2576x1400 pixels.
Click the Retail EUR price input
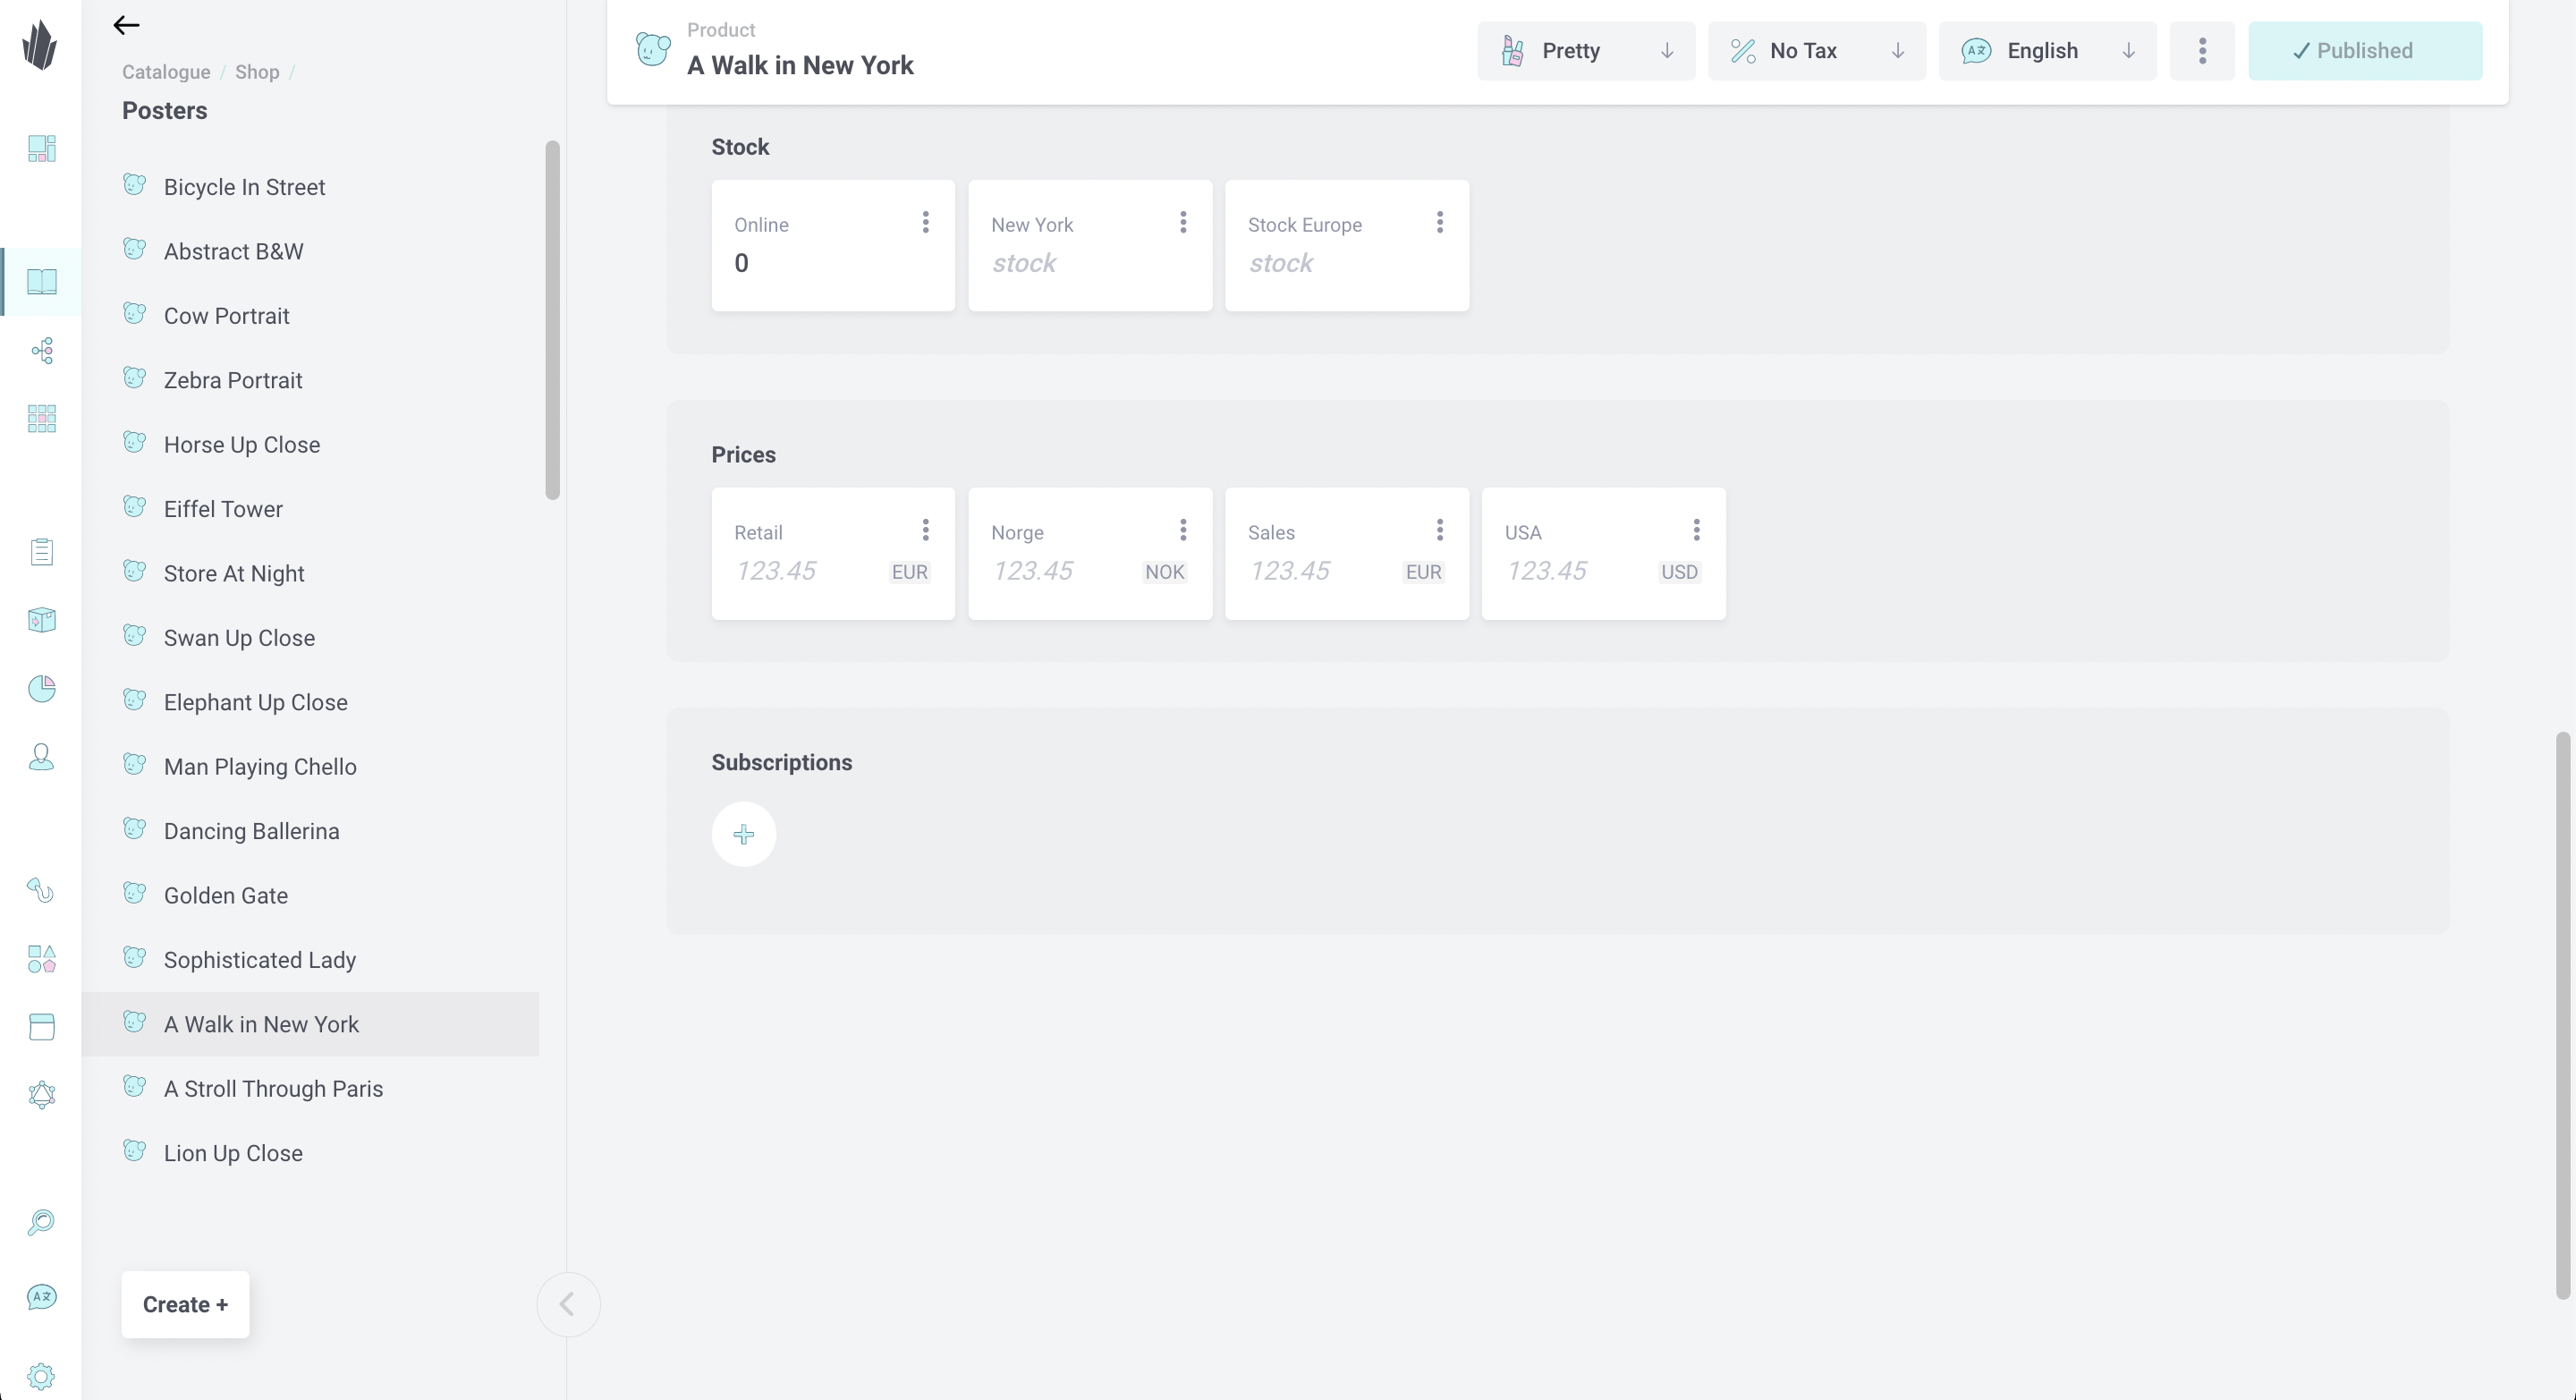805,571
